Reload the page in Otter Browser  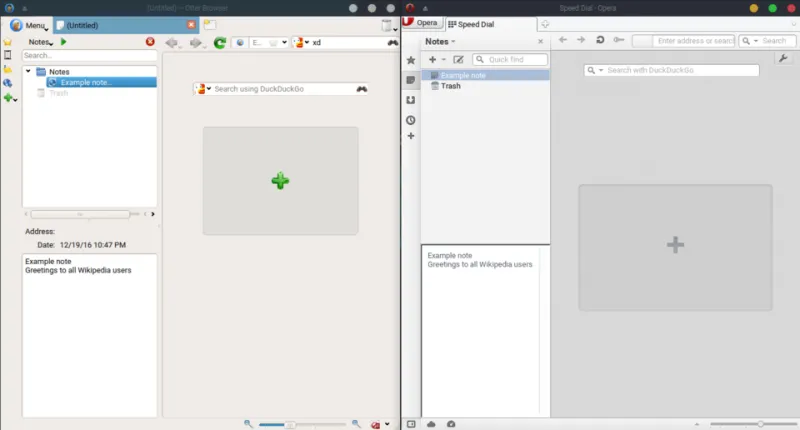[220, 43]
